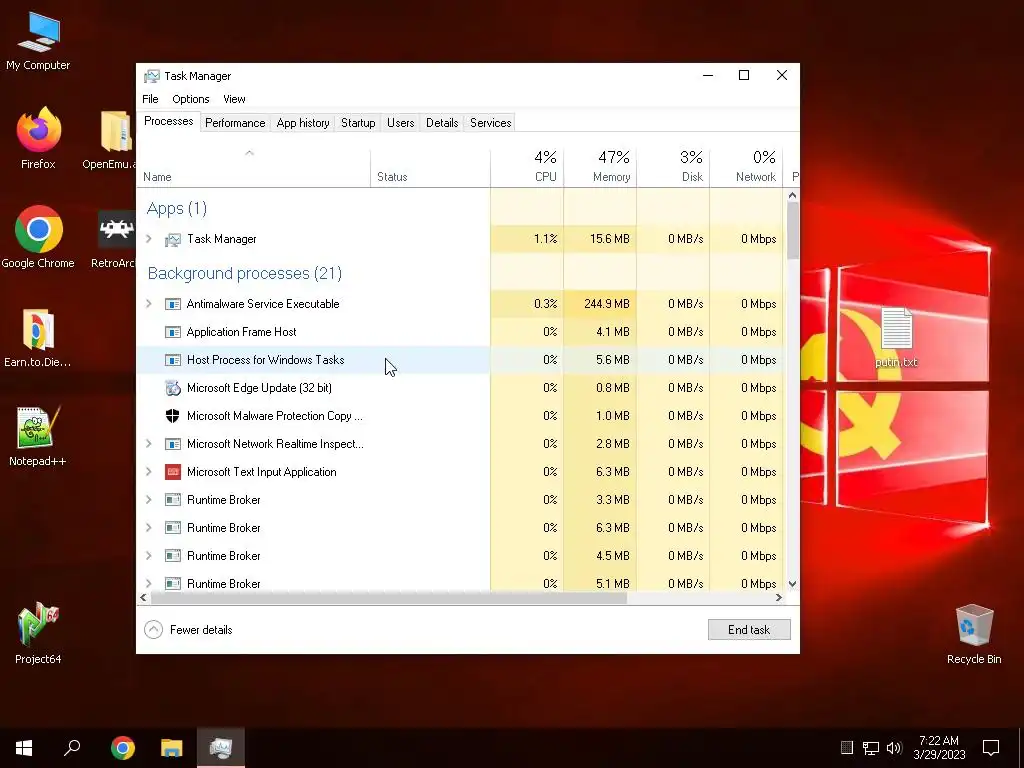Select the Processes tab
Viewport: 1024px width, 768px height.
tap(168, 121)
